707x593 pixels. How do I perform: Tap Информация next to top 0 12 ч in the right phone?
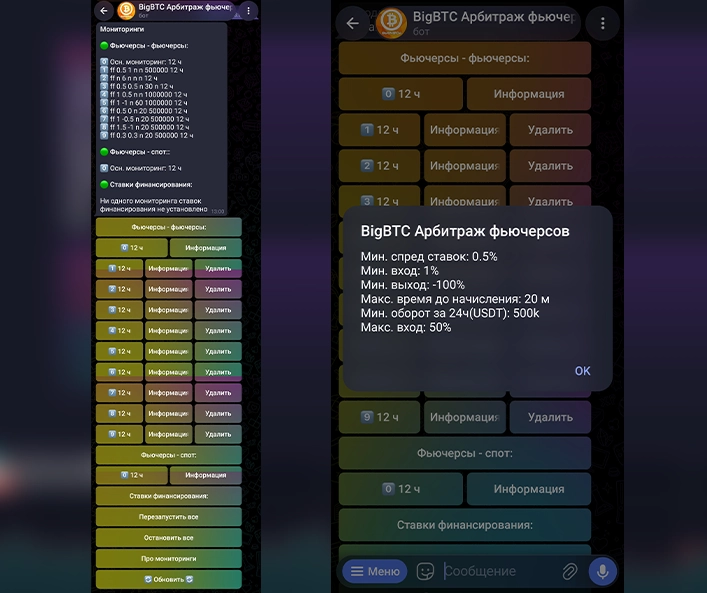(x=529, y=94)
